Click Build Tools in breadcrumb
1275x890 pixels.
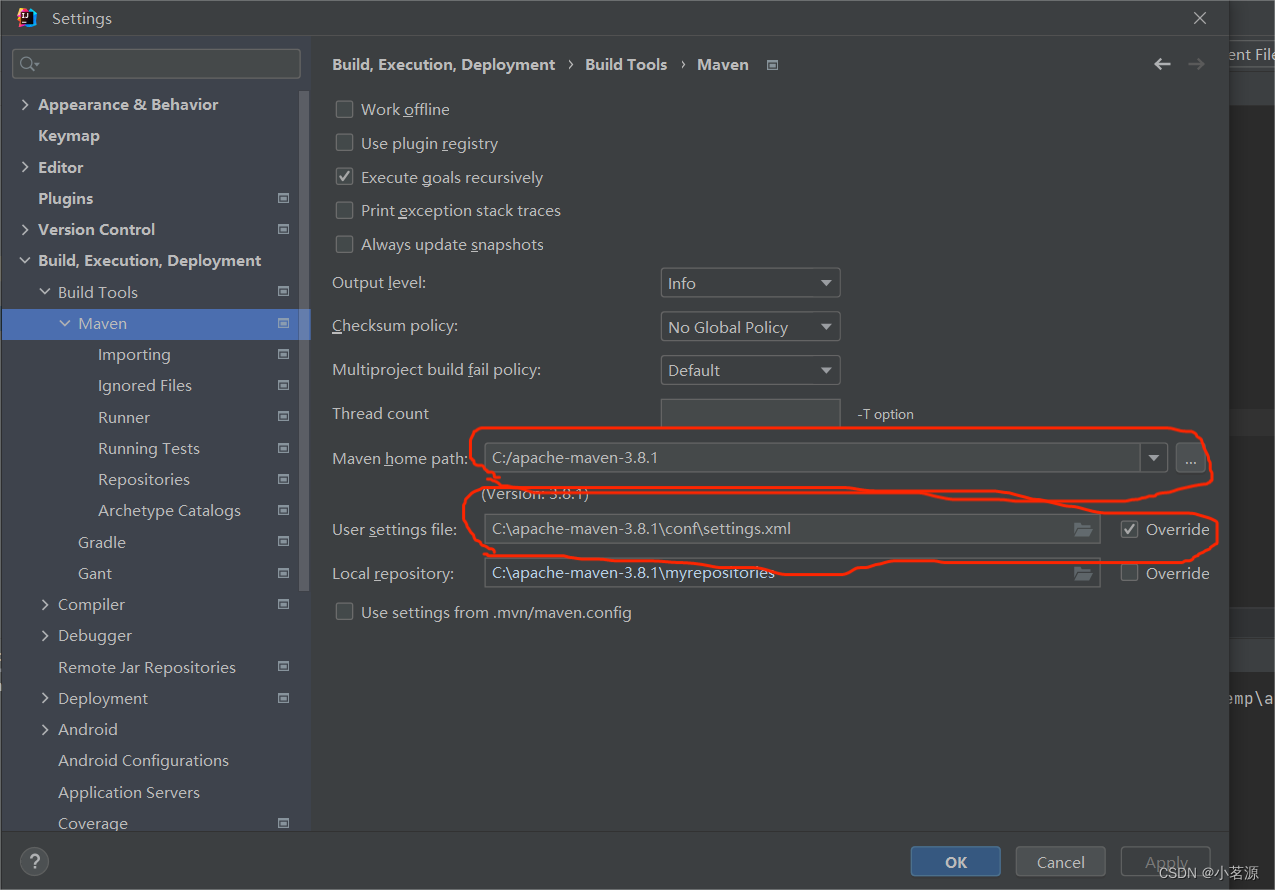coord(626,64)
